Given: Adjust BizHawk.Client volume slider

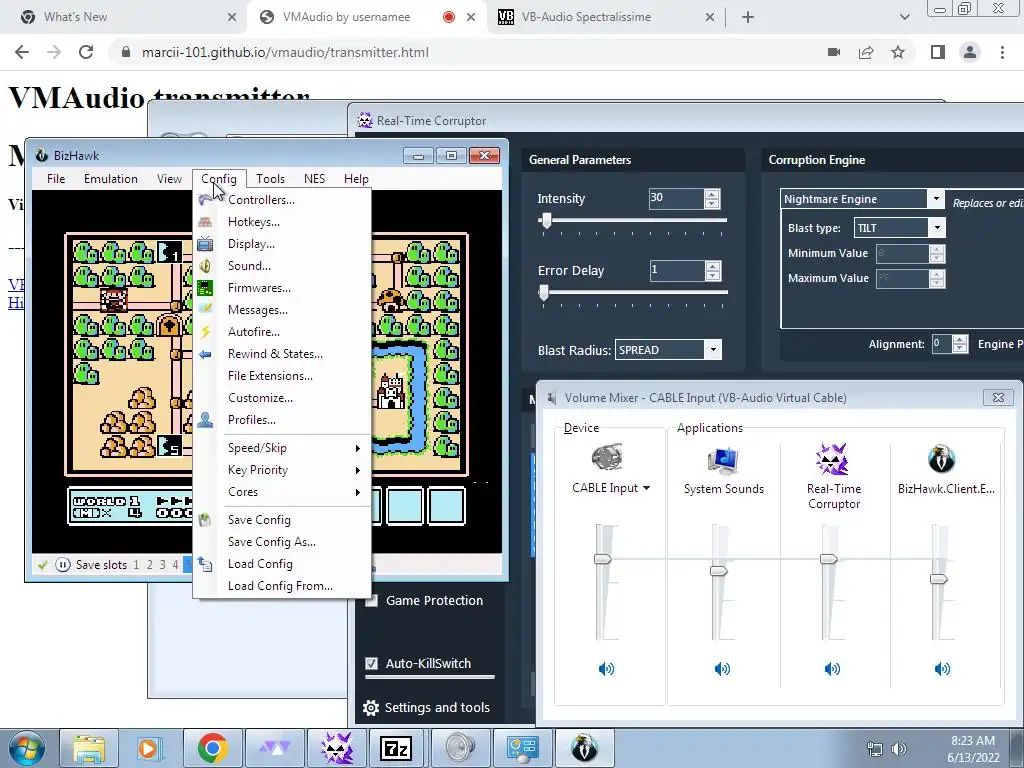Looking at the screenshot, I should [938, 579].
